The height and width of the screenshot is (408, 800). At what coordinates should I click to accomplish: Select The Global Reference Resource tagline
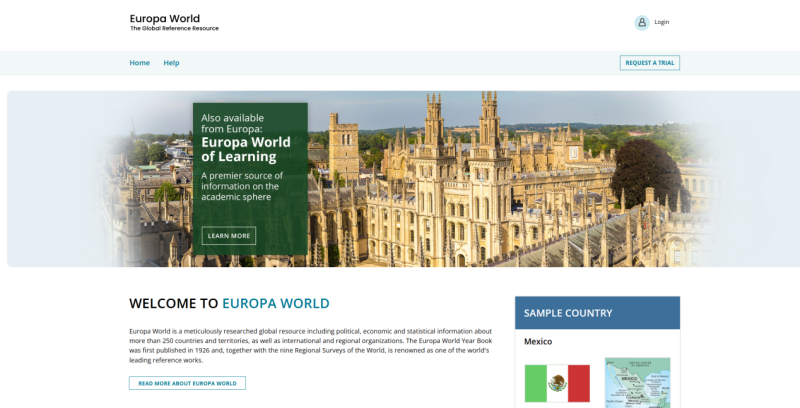[x=174, y=29]
